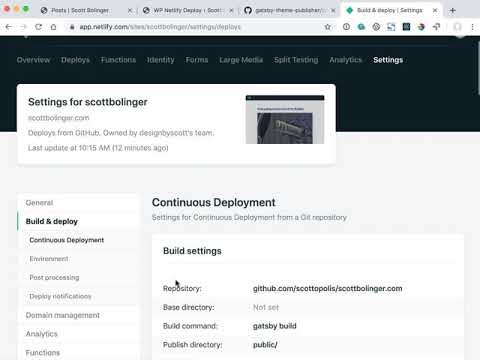Click the 'public/' publish directory value

265,345
